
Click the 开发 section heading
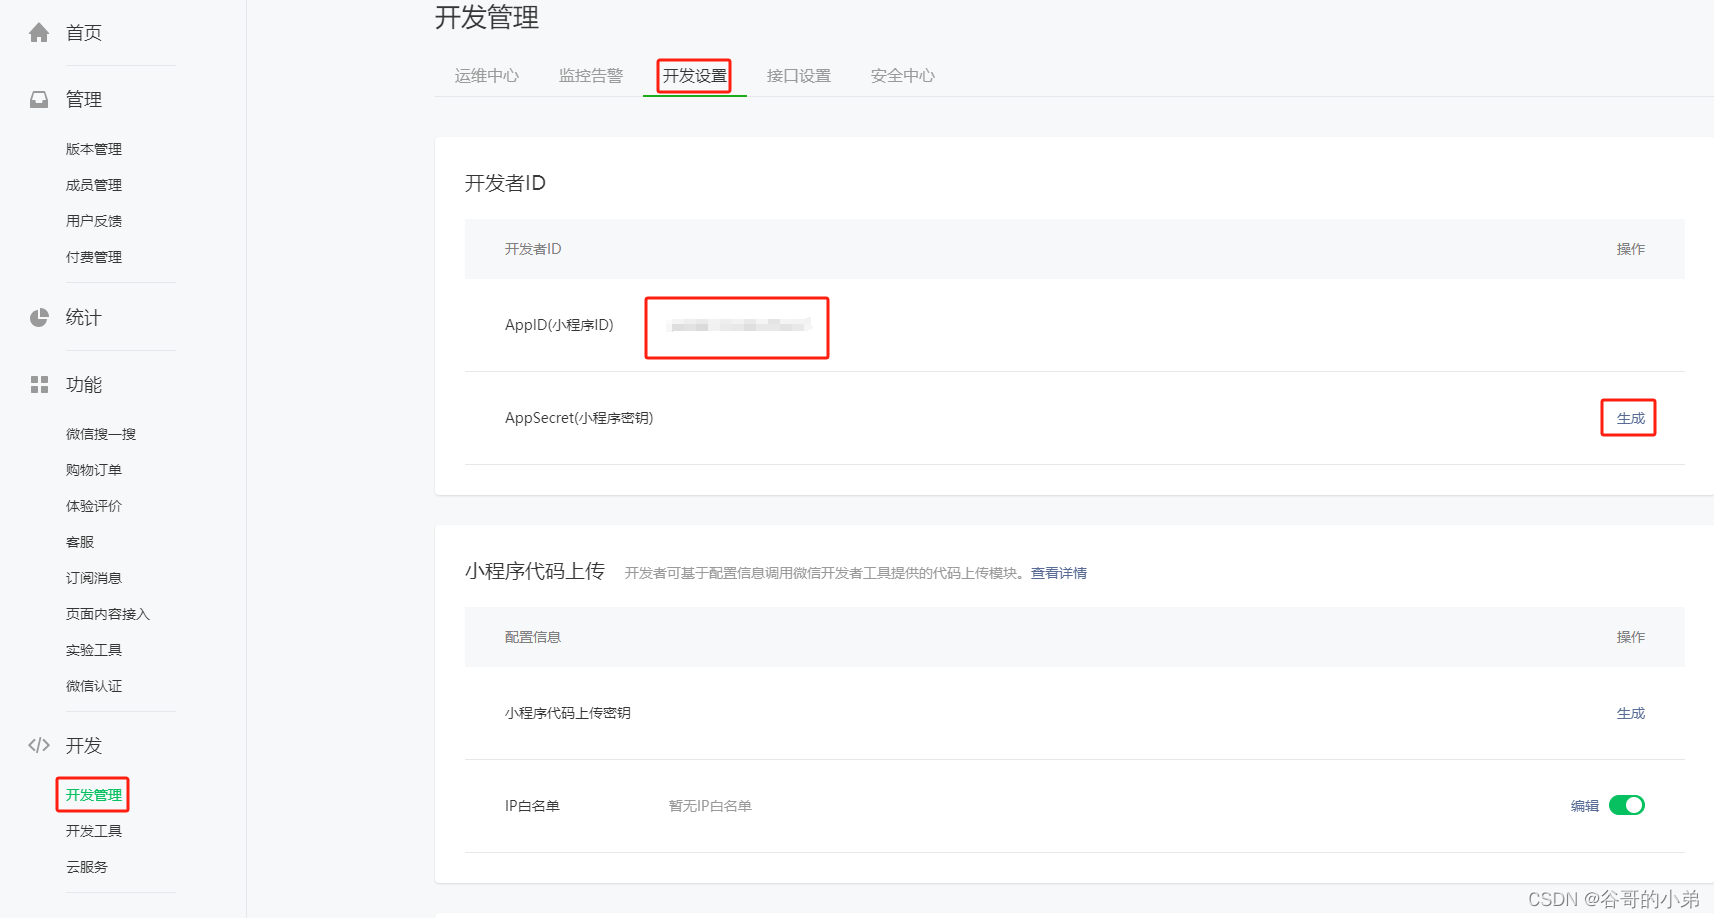(84, 746)
